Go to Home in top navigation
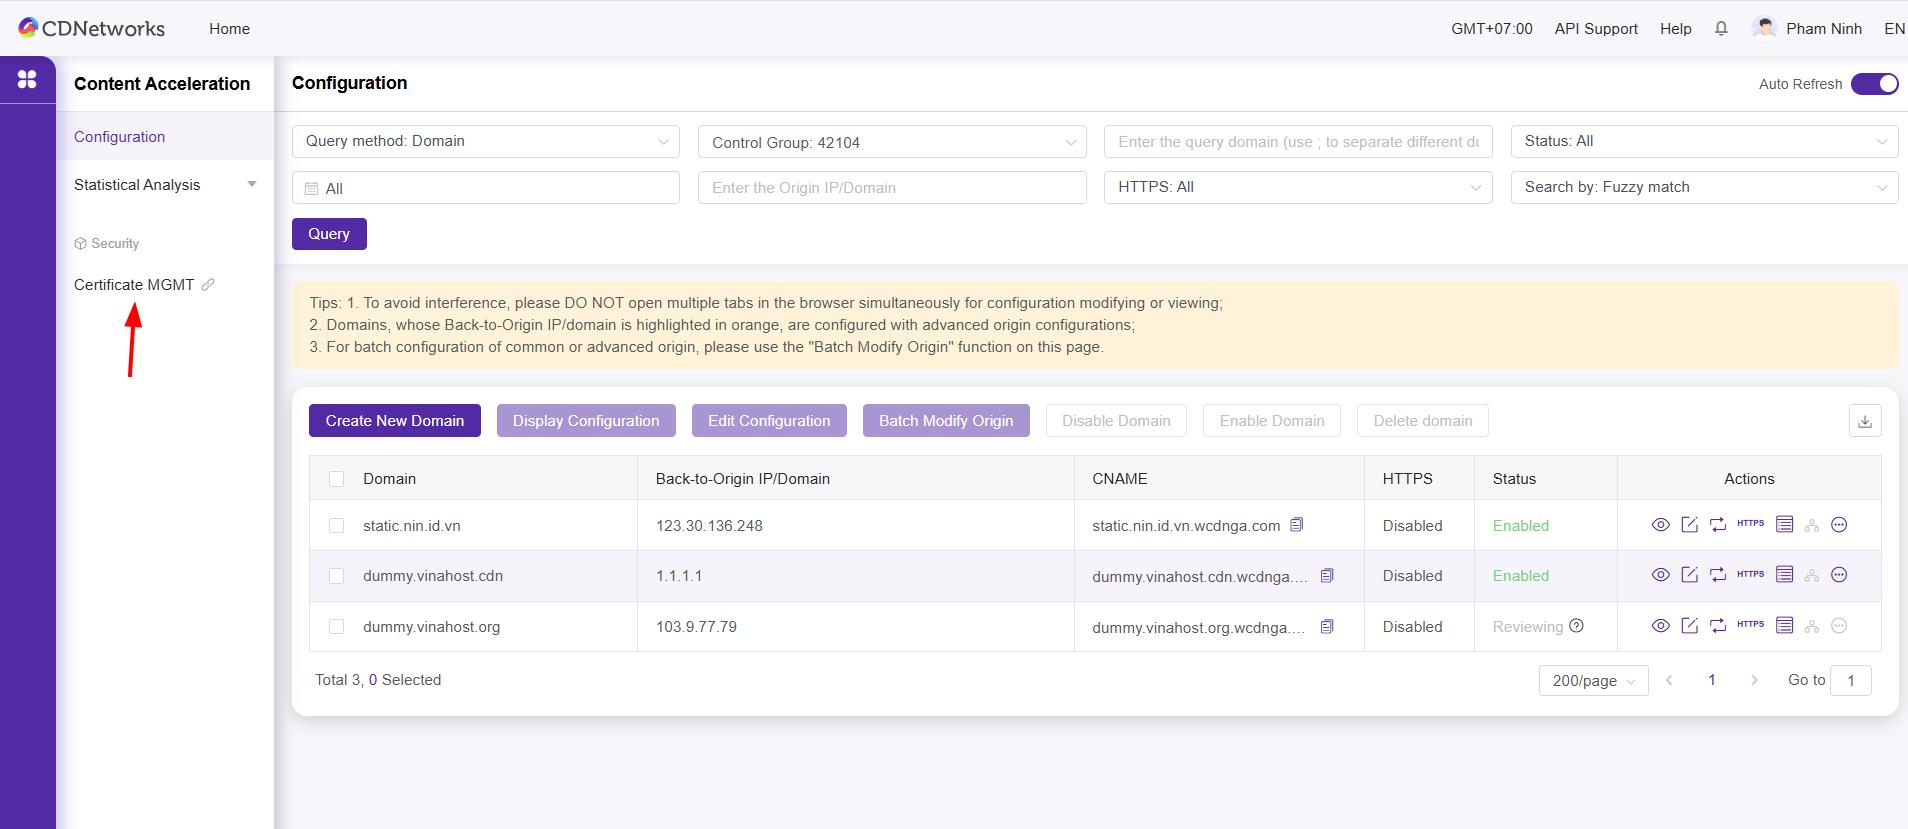Image resolution: width=1908 pixels, height=829 pixels. tap(229, 29)
